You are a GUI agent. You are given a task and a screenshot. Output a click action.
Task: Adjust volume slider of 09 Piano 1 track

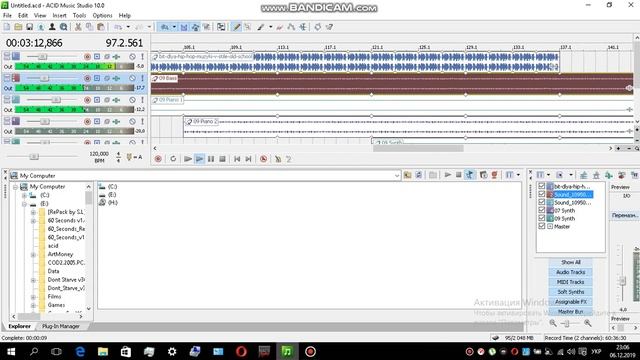[x=56, y=100]
